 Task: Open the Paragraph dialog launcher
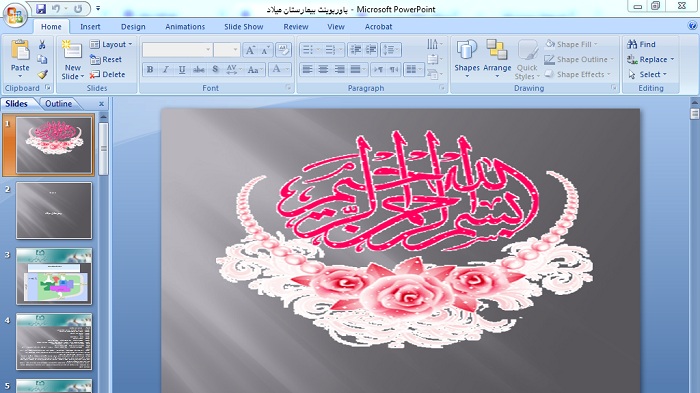click(442, 88)
